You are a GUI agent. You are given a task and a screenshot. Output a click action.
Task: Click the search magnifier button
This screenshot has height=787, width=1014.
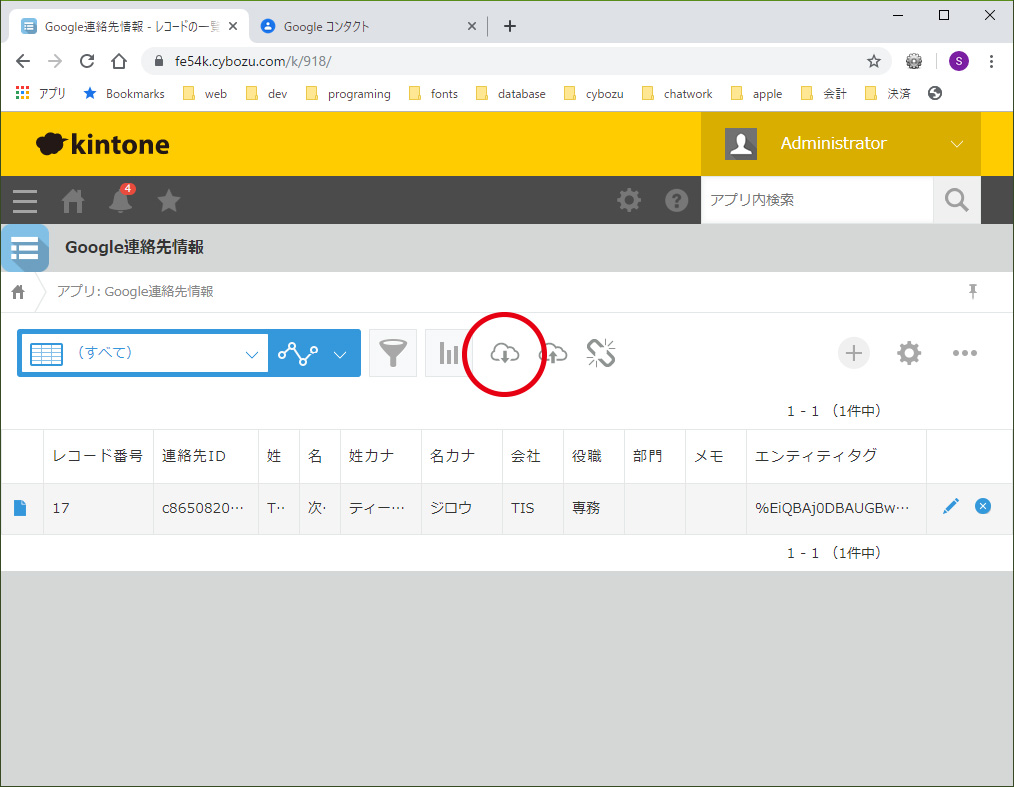[x=956, y=200]
